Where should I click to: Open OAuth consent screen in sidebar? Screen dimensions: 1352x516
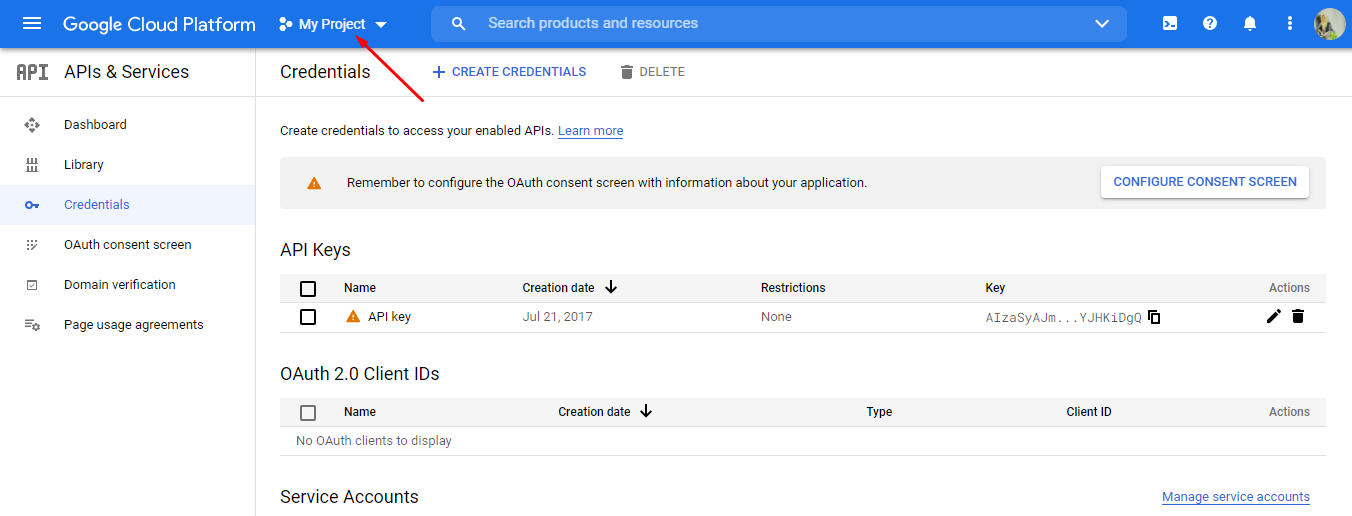click(x=128, y=245)
